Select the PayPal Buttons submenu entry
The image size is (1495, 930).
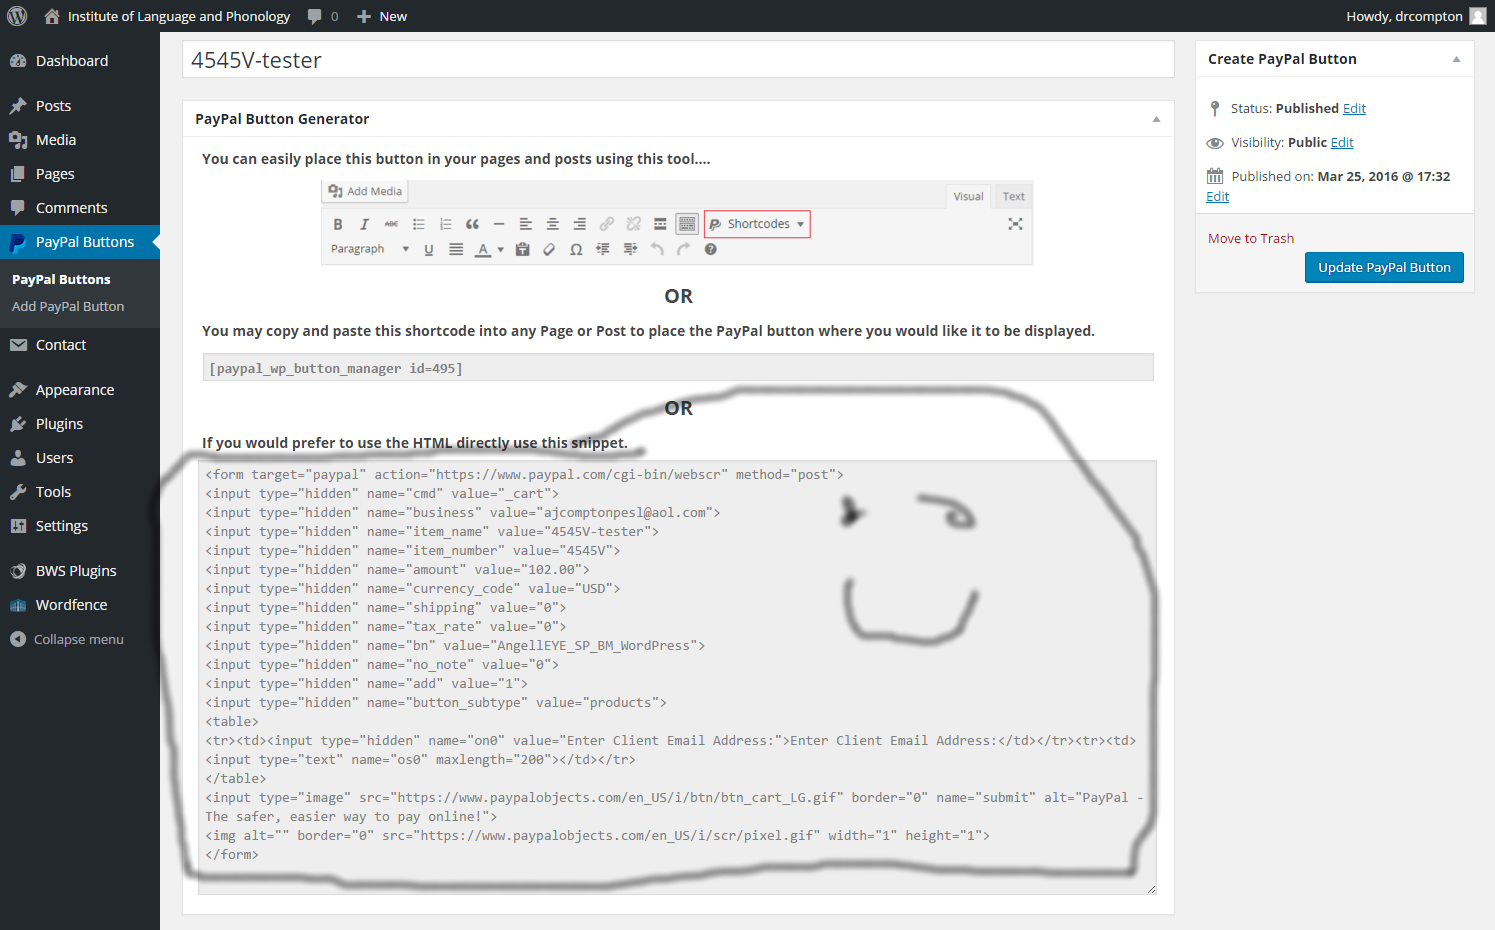[61, 279]
